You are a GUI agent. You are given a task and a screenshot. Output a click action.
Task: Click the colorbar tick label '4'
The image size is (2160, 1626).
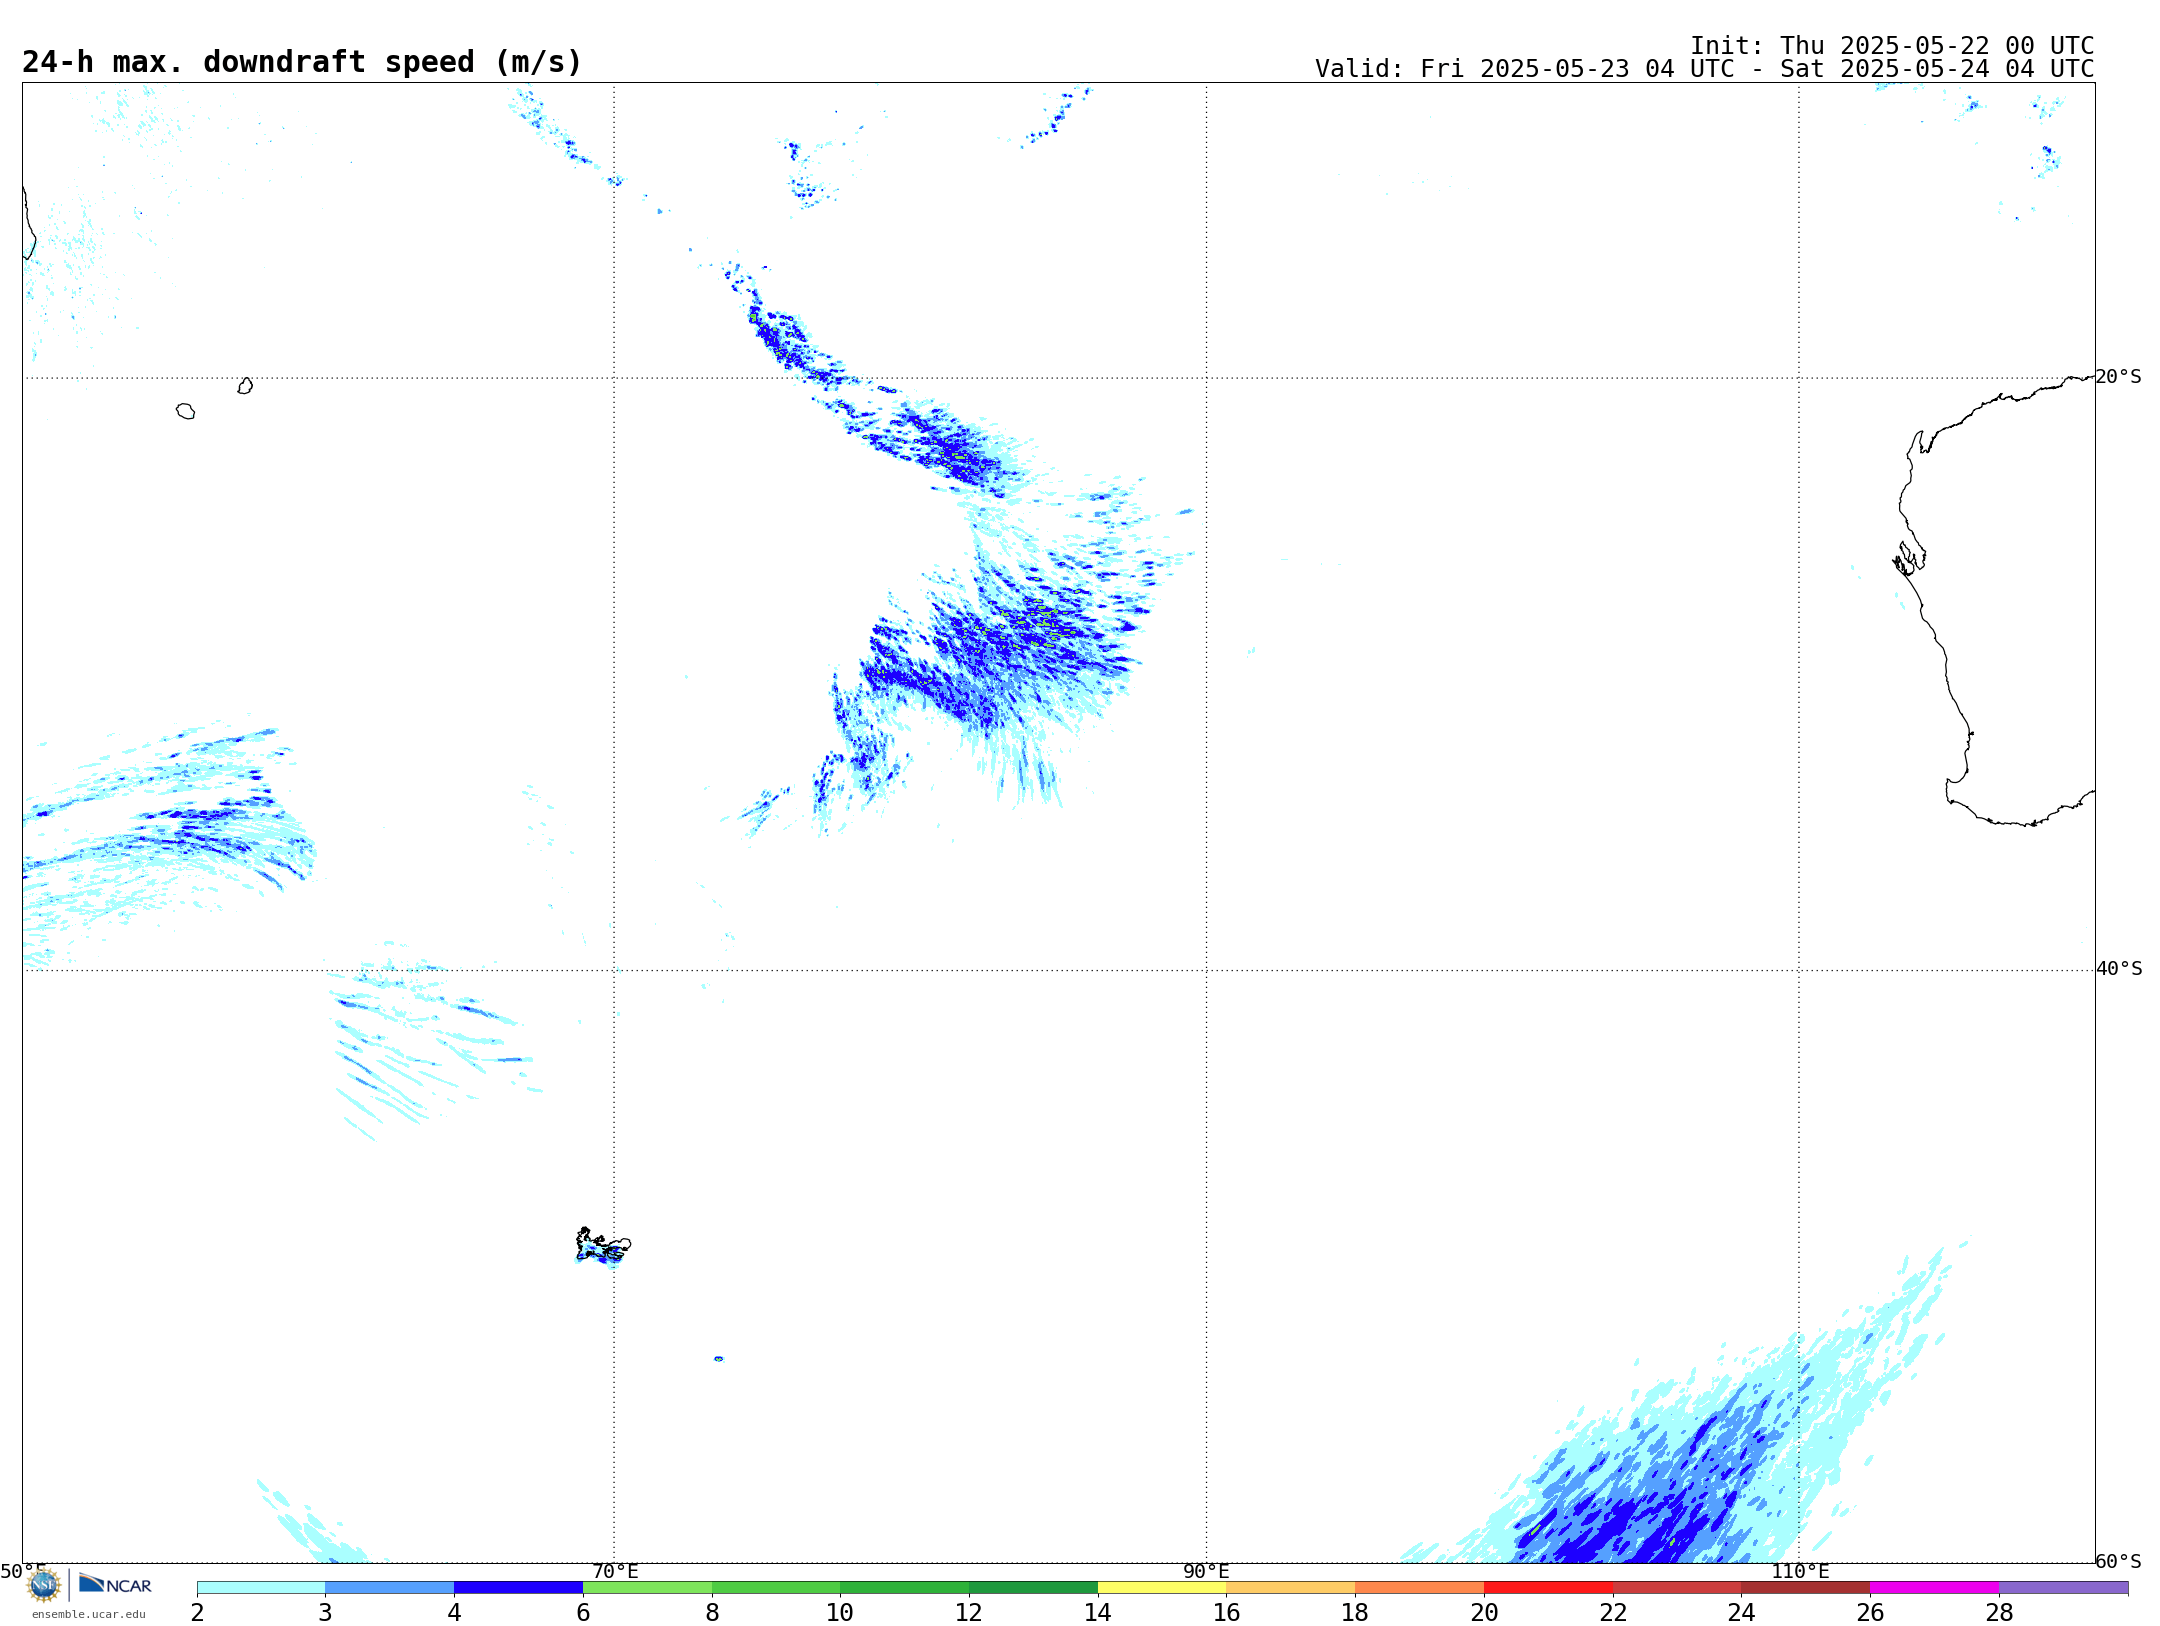point(454,1613)
